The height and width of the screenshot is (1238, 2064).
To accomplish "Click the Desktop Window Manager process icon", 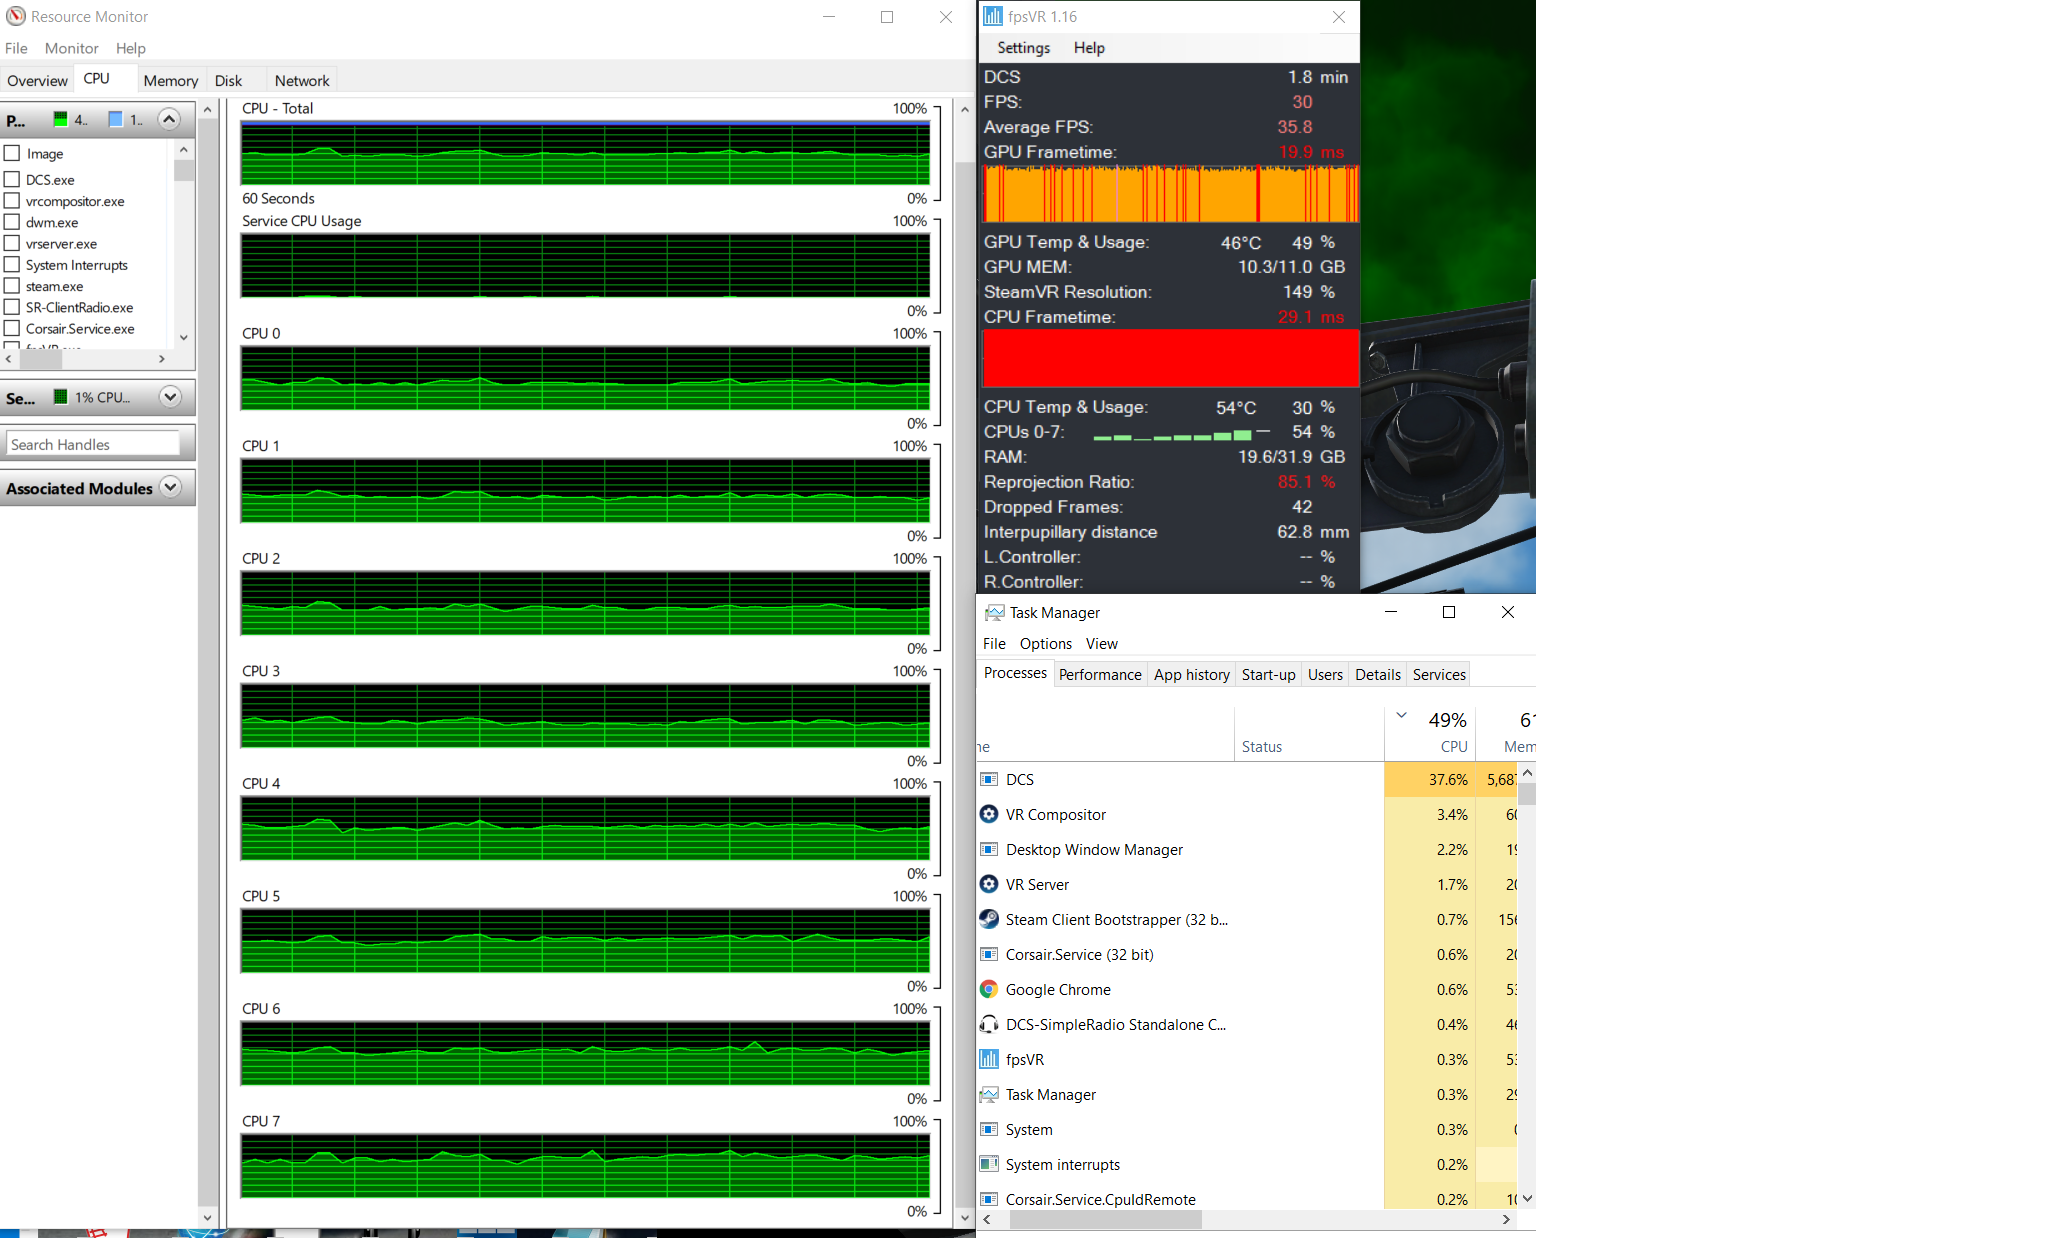I will [989, 849].
